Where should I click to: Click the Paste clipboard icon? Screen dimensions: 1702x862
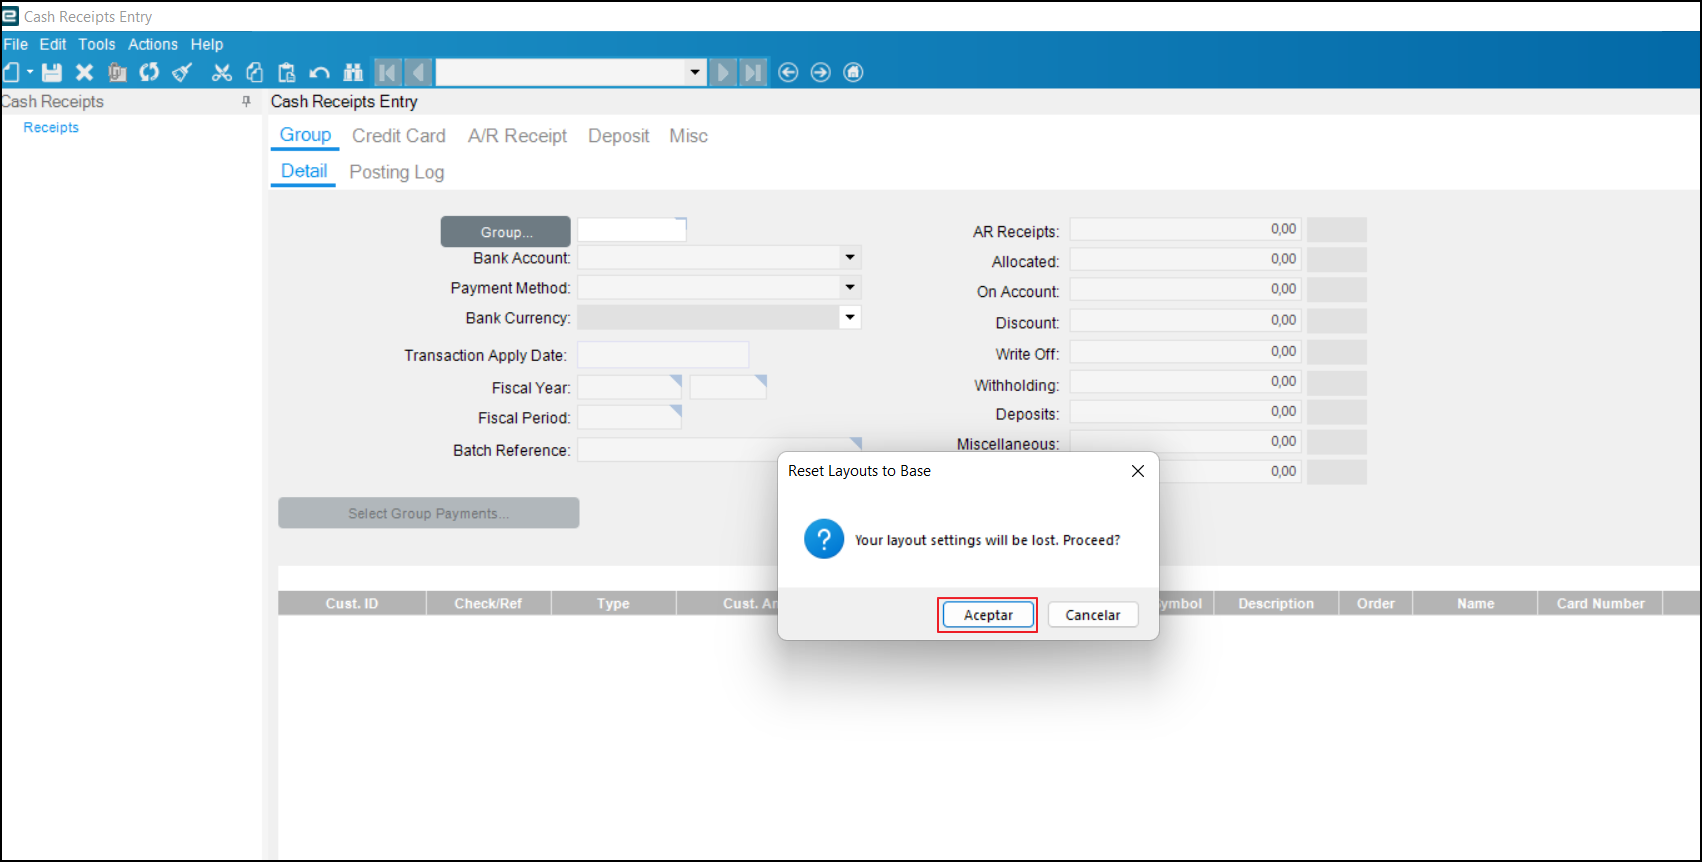tap(287, 72)
